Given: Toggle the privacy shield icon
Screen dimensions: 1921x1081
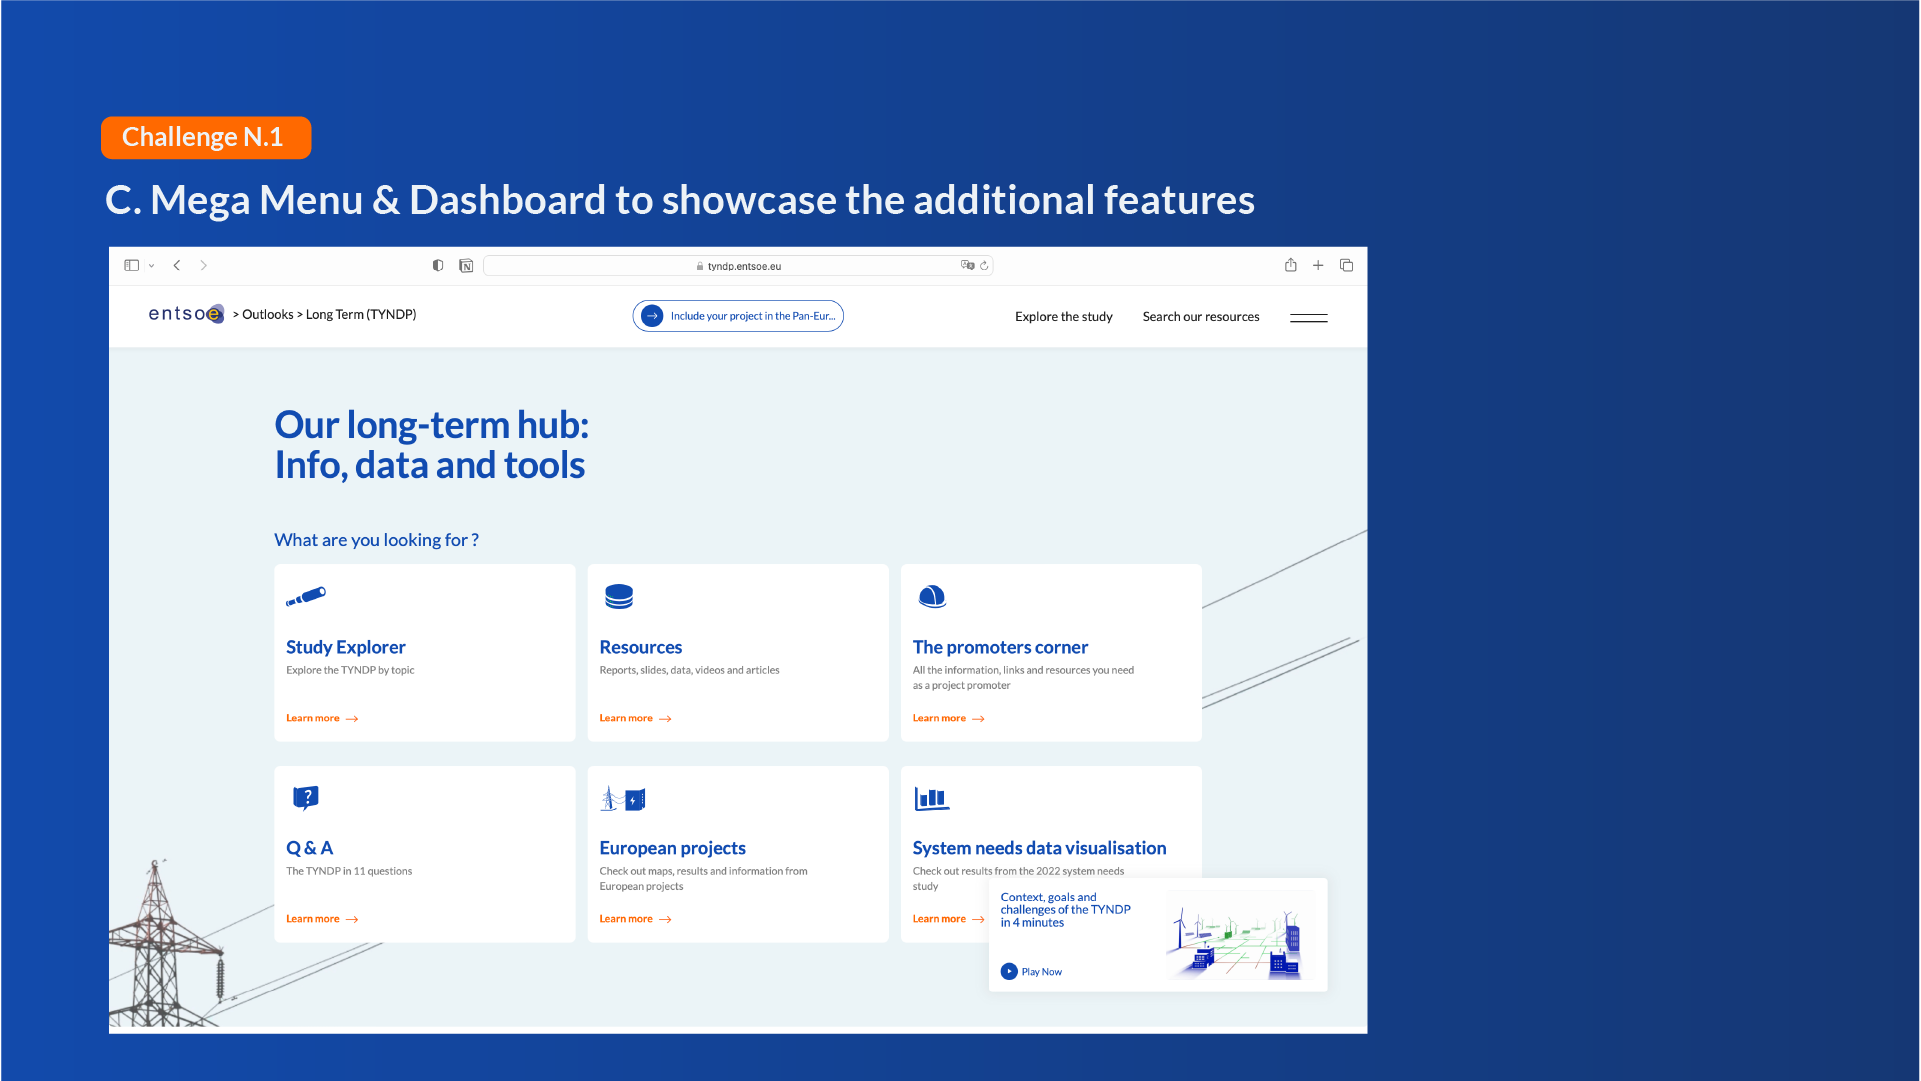Looking at the screenshot, I should 438,266.
